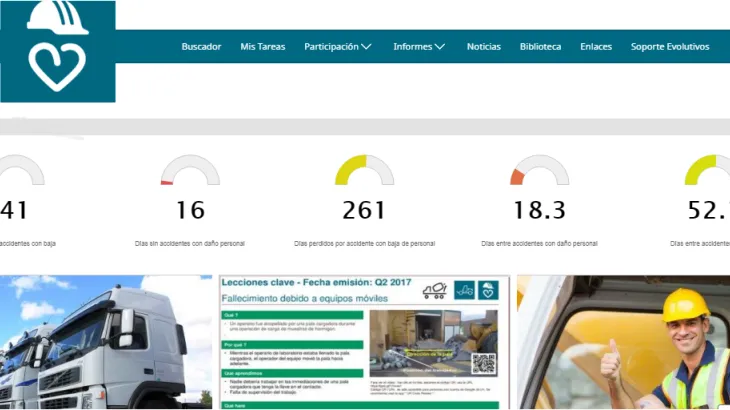Open the Buscador menu item
730x410 pixels.
click(x=201, y=47)
